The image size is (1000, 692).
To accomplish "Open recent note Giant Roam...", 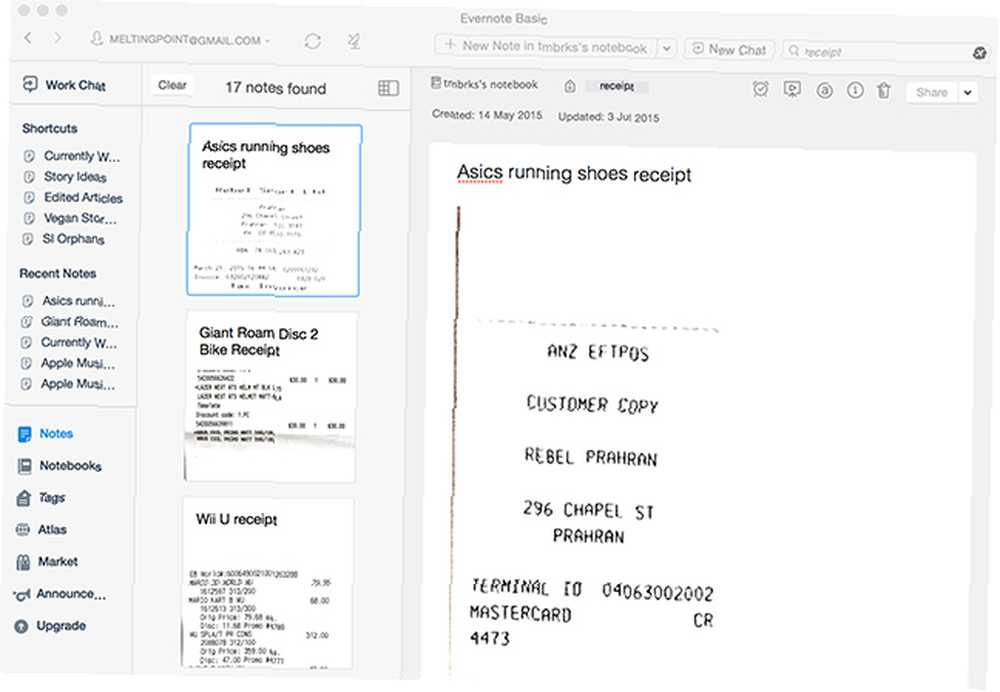I will point(70,321).
